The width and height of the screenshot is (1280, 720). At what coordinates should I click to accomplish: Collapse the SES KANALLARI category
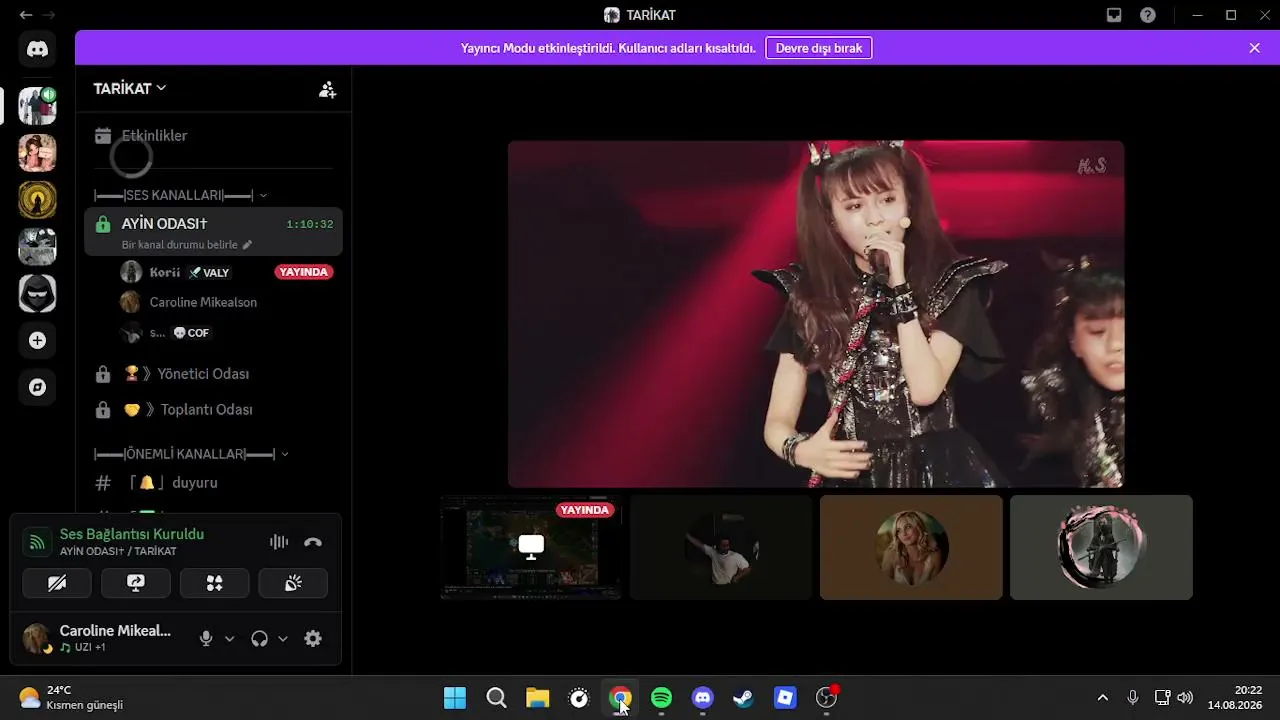pos(181,195)
